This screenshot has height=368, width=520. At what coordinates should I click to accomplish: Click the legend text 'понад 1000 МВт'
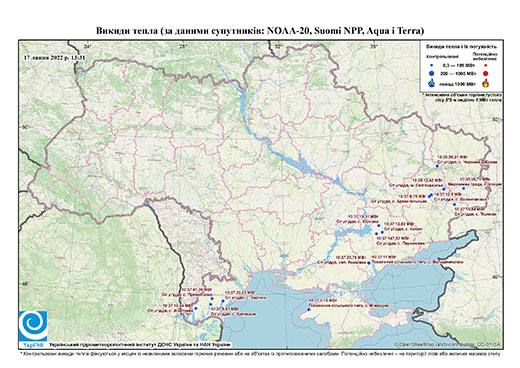tap(457, 83)
